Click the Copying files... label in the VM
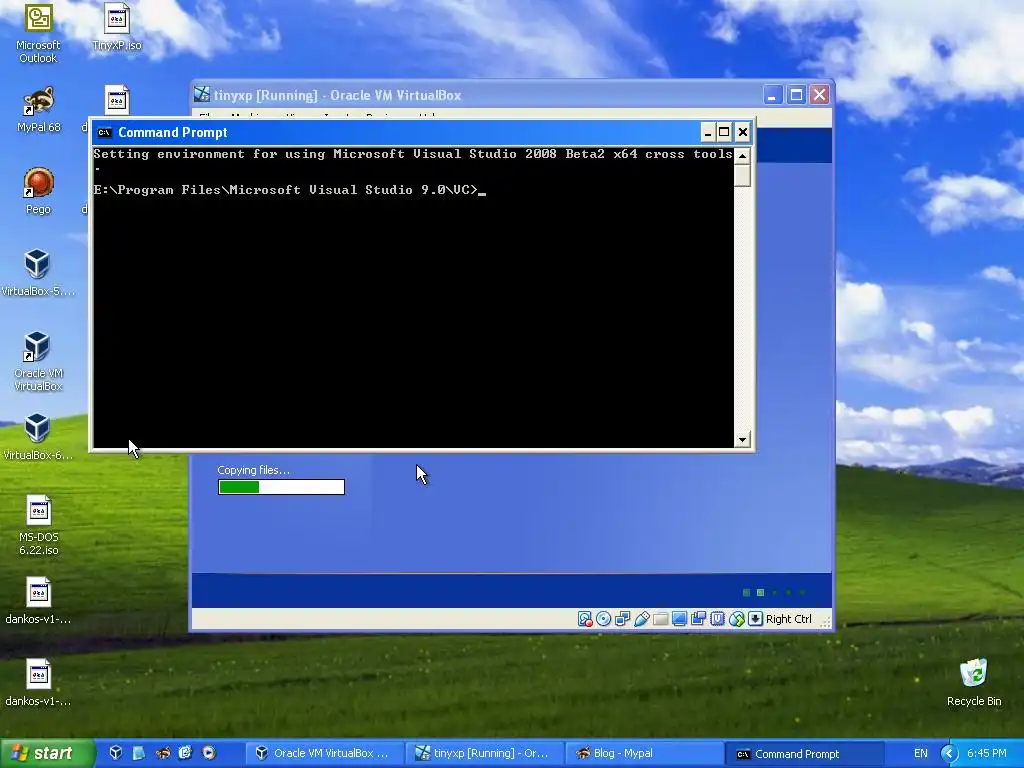1024x768 pixels. point(253,470)
